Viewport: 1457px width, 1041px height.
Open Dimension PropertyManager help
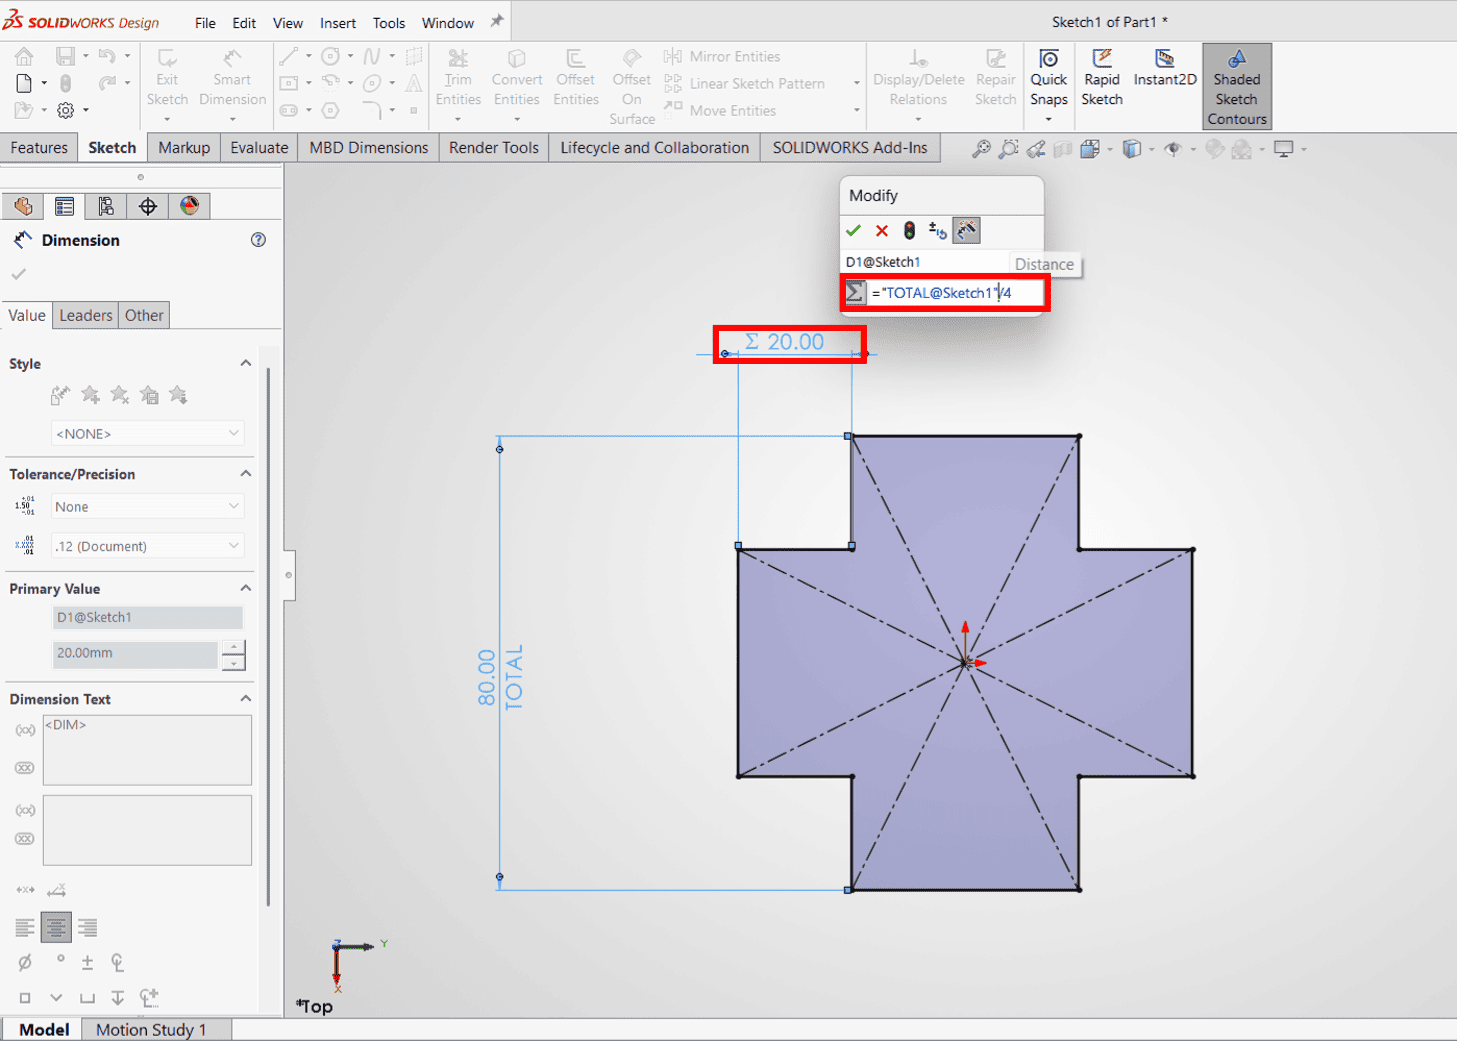[258, 240]
